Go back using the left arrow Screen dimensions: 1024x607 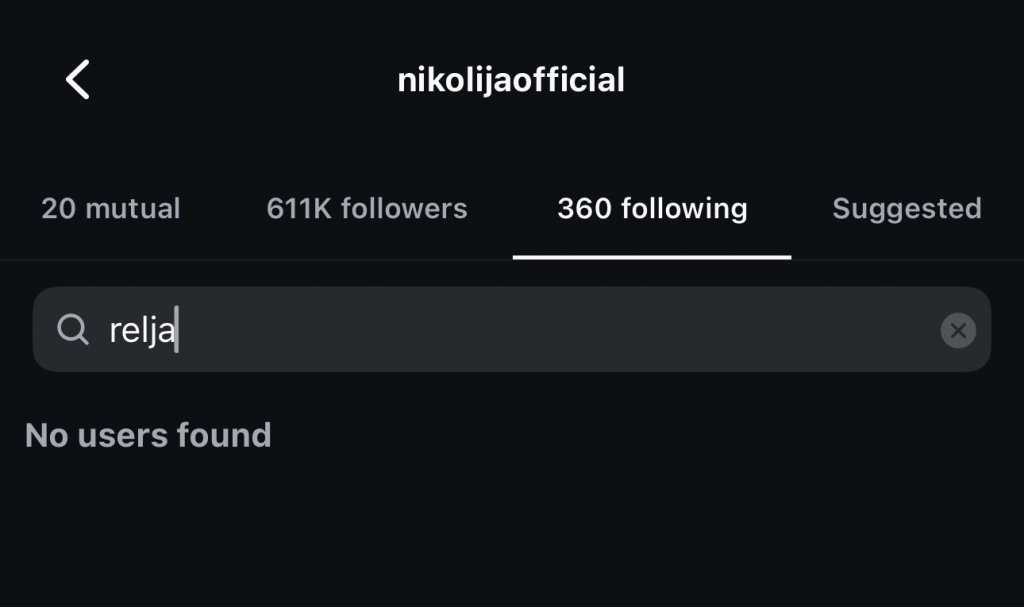click(x=78, y=79)
